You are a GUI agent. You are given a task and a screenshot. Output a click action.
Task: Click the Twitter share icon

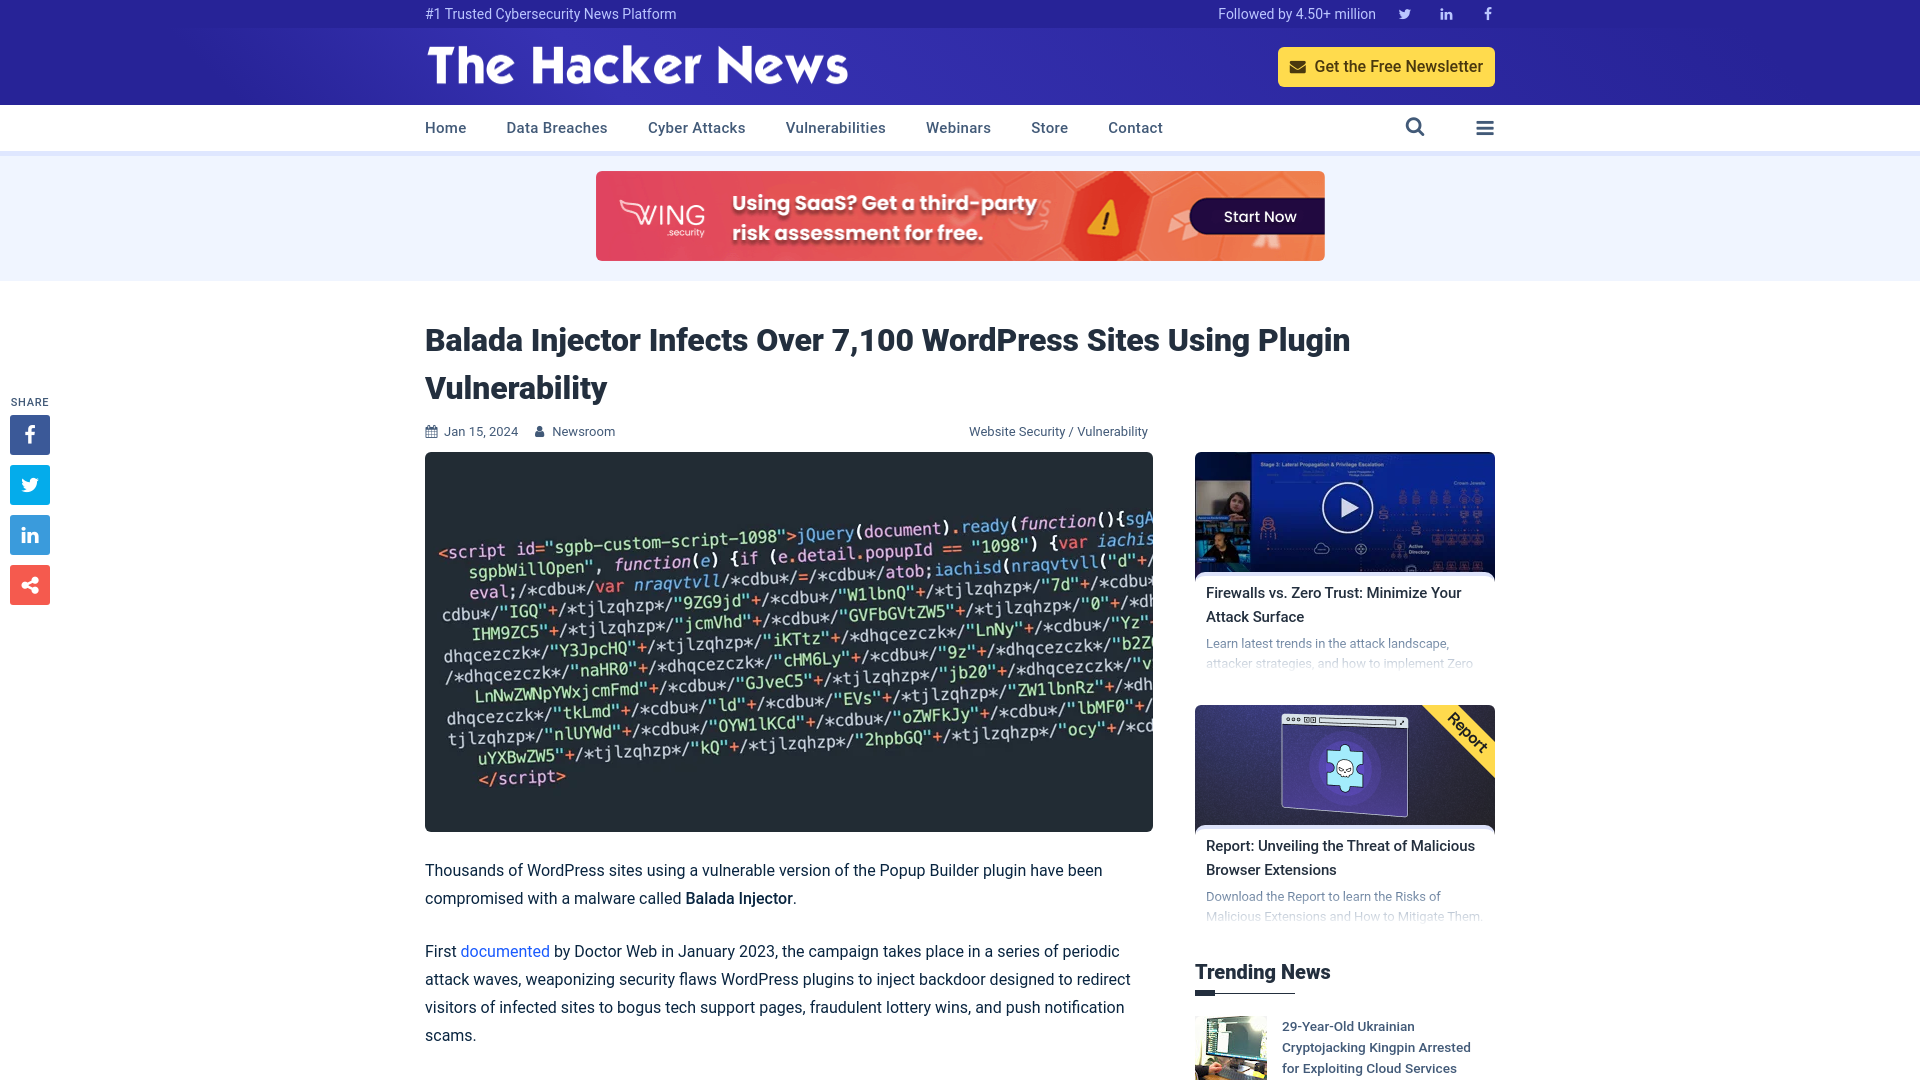(x=29, y=484)
